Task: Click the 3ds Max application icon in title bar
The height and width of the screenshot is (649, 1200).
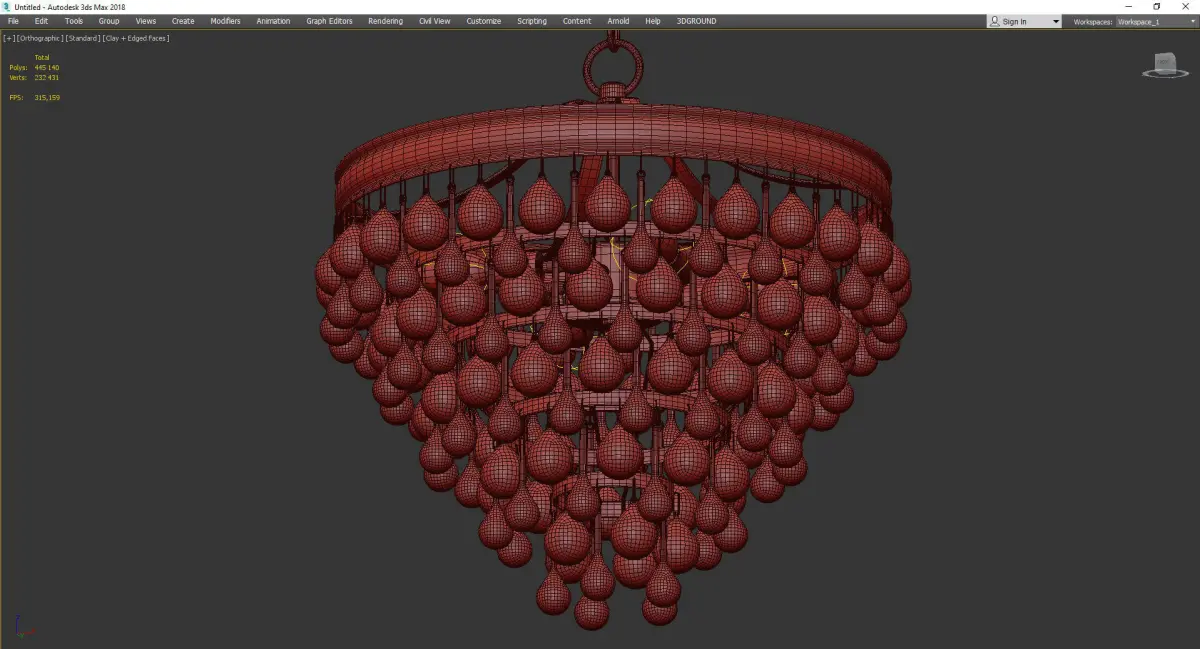Action: 6,7
